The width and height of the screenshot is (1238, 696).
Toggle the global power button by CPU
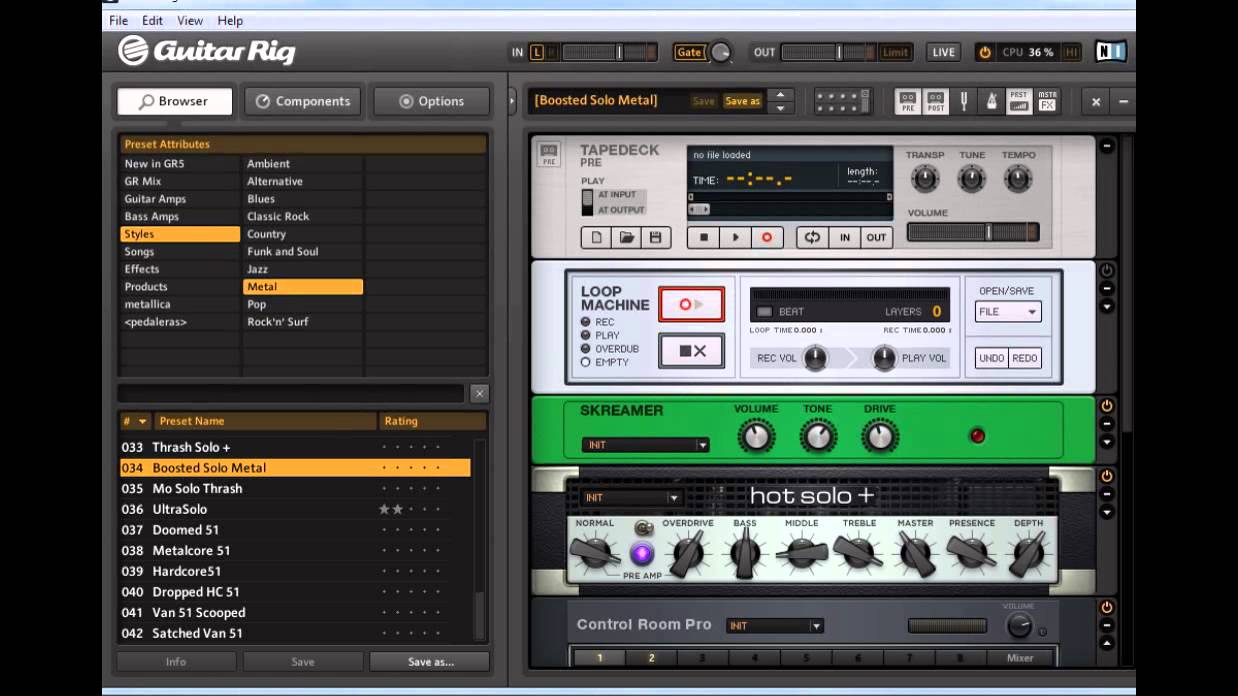pos(985,52)
